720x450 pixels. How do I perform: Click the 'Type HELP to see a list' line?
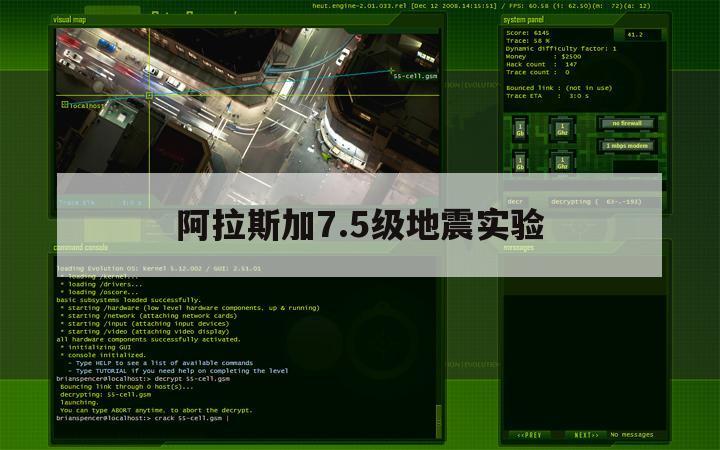[160, 363]
